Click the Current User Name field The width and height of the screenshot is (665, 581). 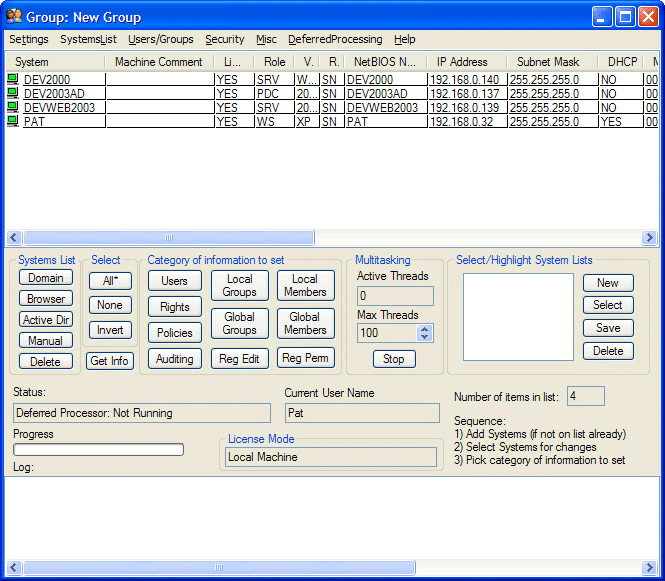point(362,413)
